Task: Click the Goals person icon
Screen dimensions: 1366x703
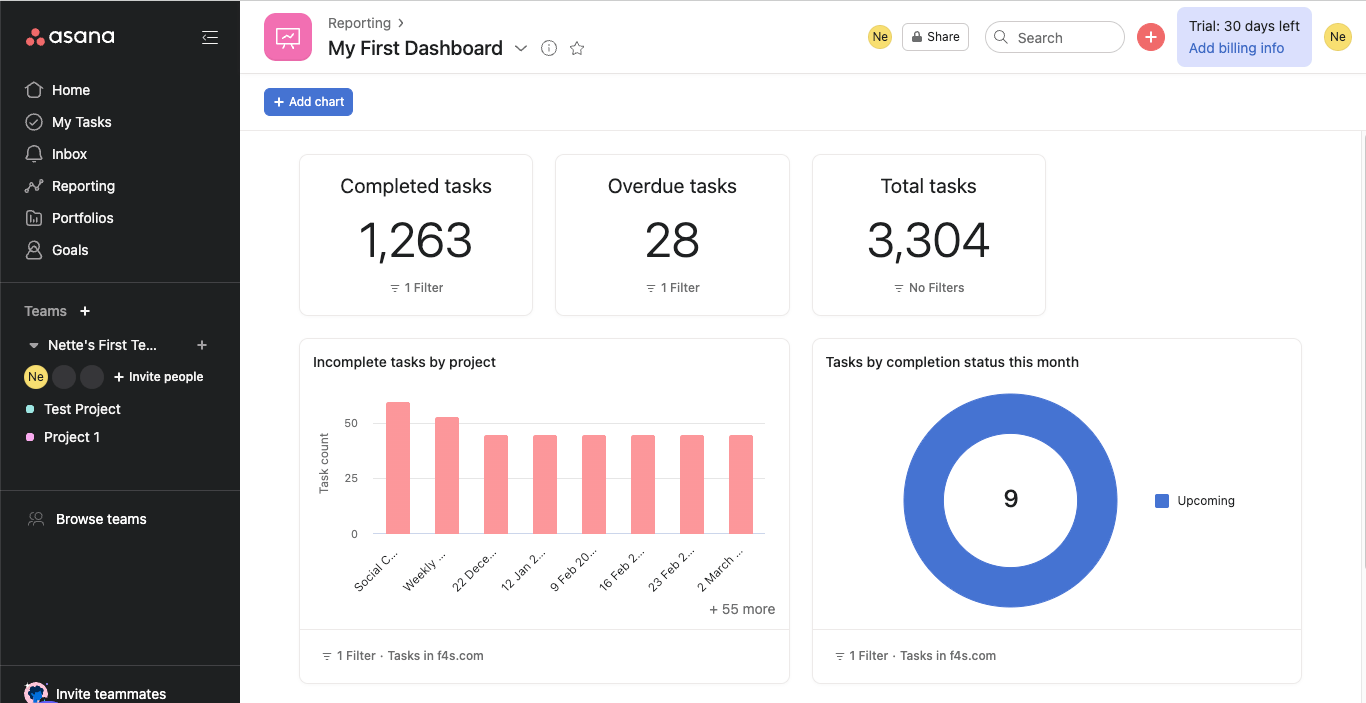Action: (x=34, y=250)
